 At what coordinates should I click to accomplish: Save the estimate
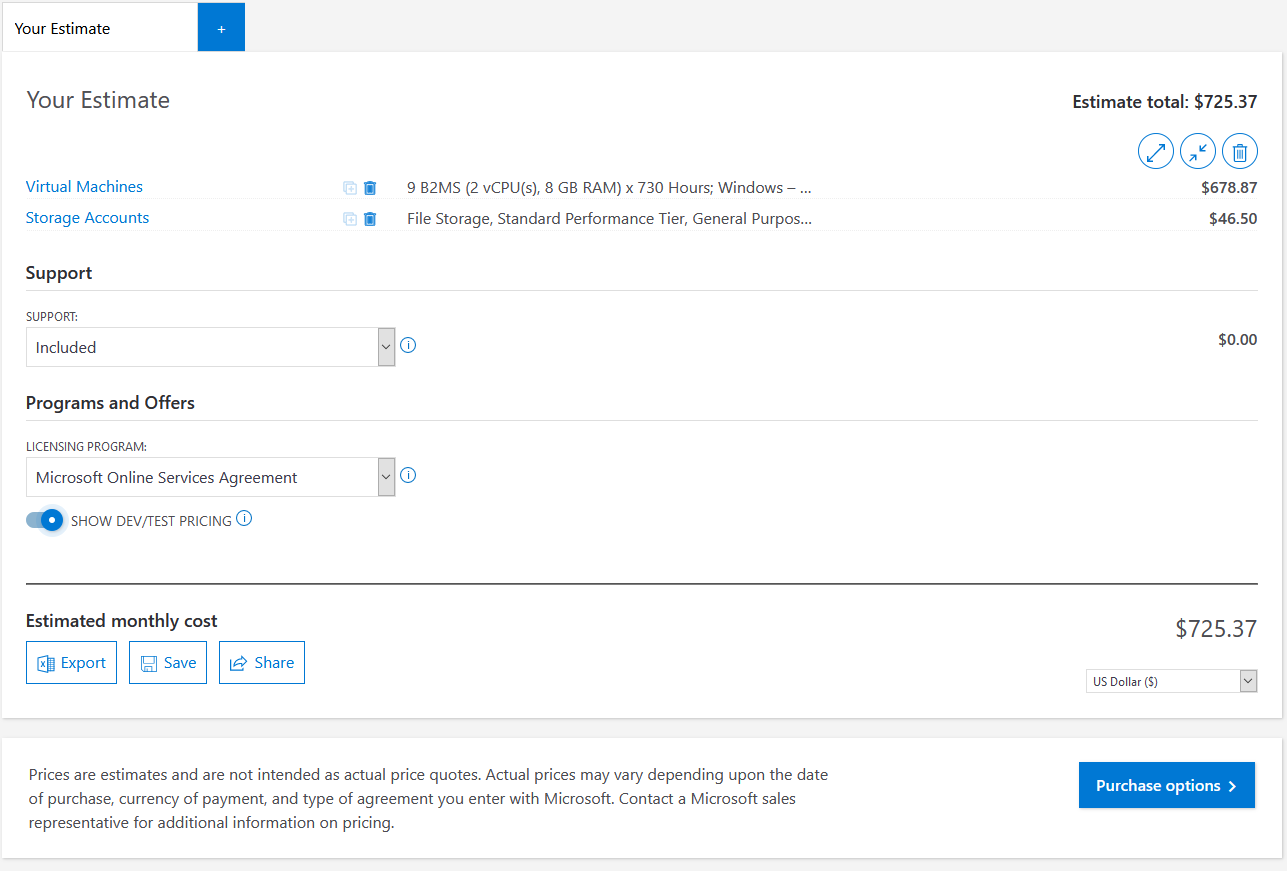[x=168, y=663]
